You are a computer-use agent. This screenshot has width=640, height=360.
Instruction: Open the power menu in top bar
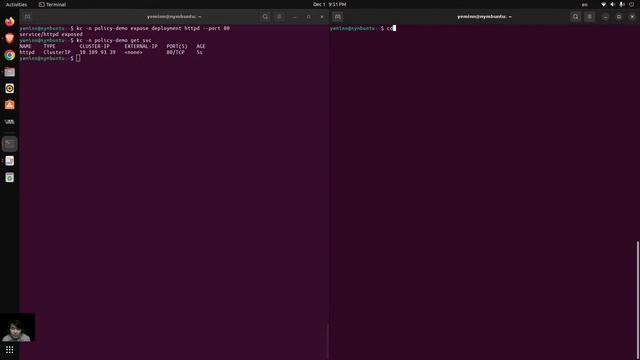pos(631,4)
